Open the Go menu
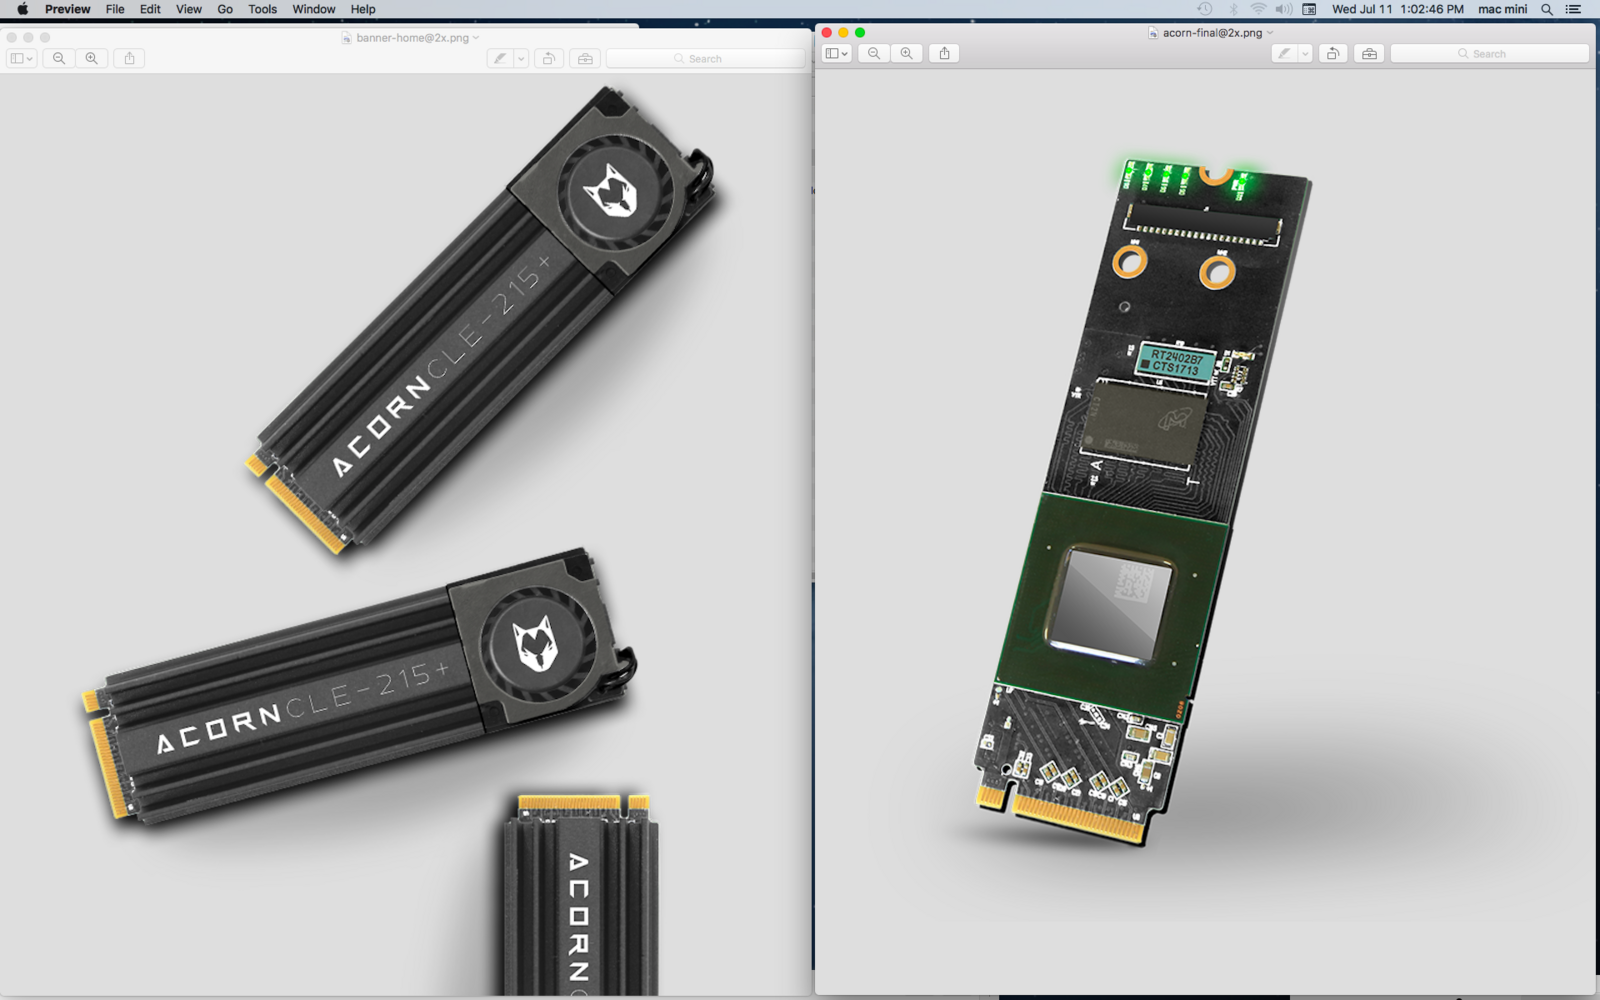This screenshot has width=1600, height=1000. pos(225,9)
